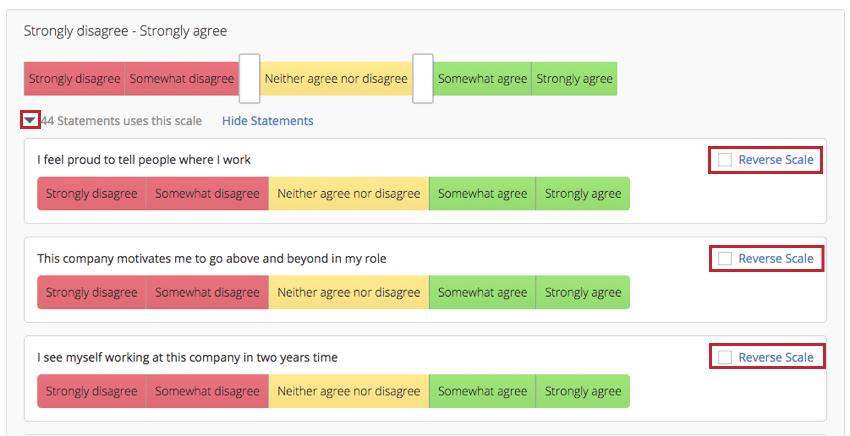The height and width of the screenshot is (436, 850).
Task: Enable Reverse Scale checkbox for 'I feel proud' statement
Action: point(725,160)
